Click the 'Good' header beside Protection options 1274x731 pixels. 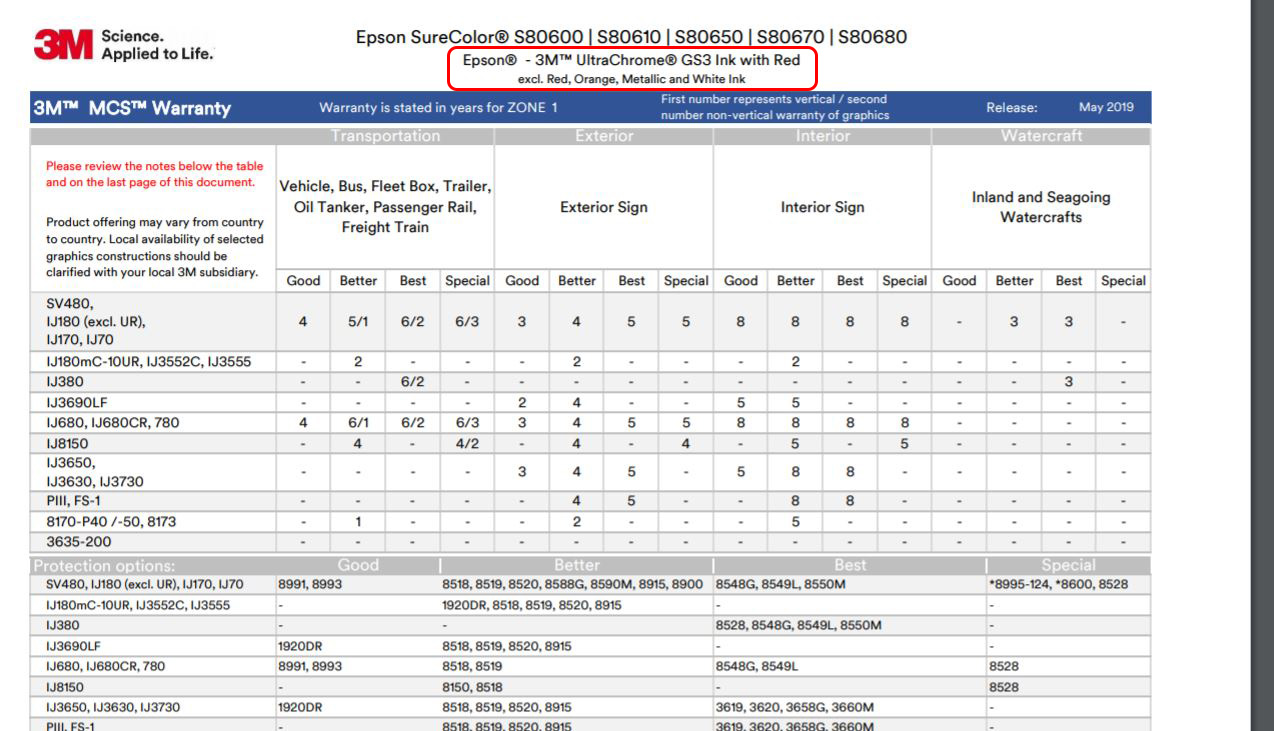[x=358, y=565]
